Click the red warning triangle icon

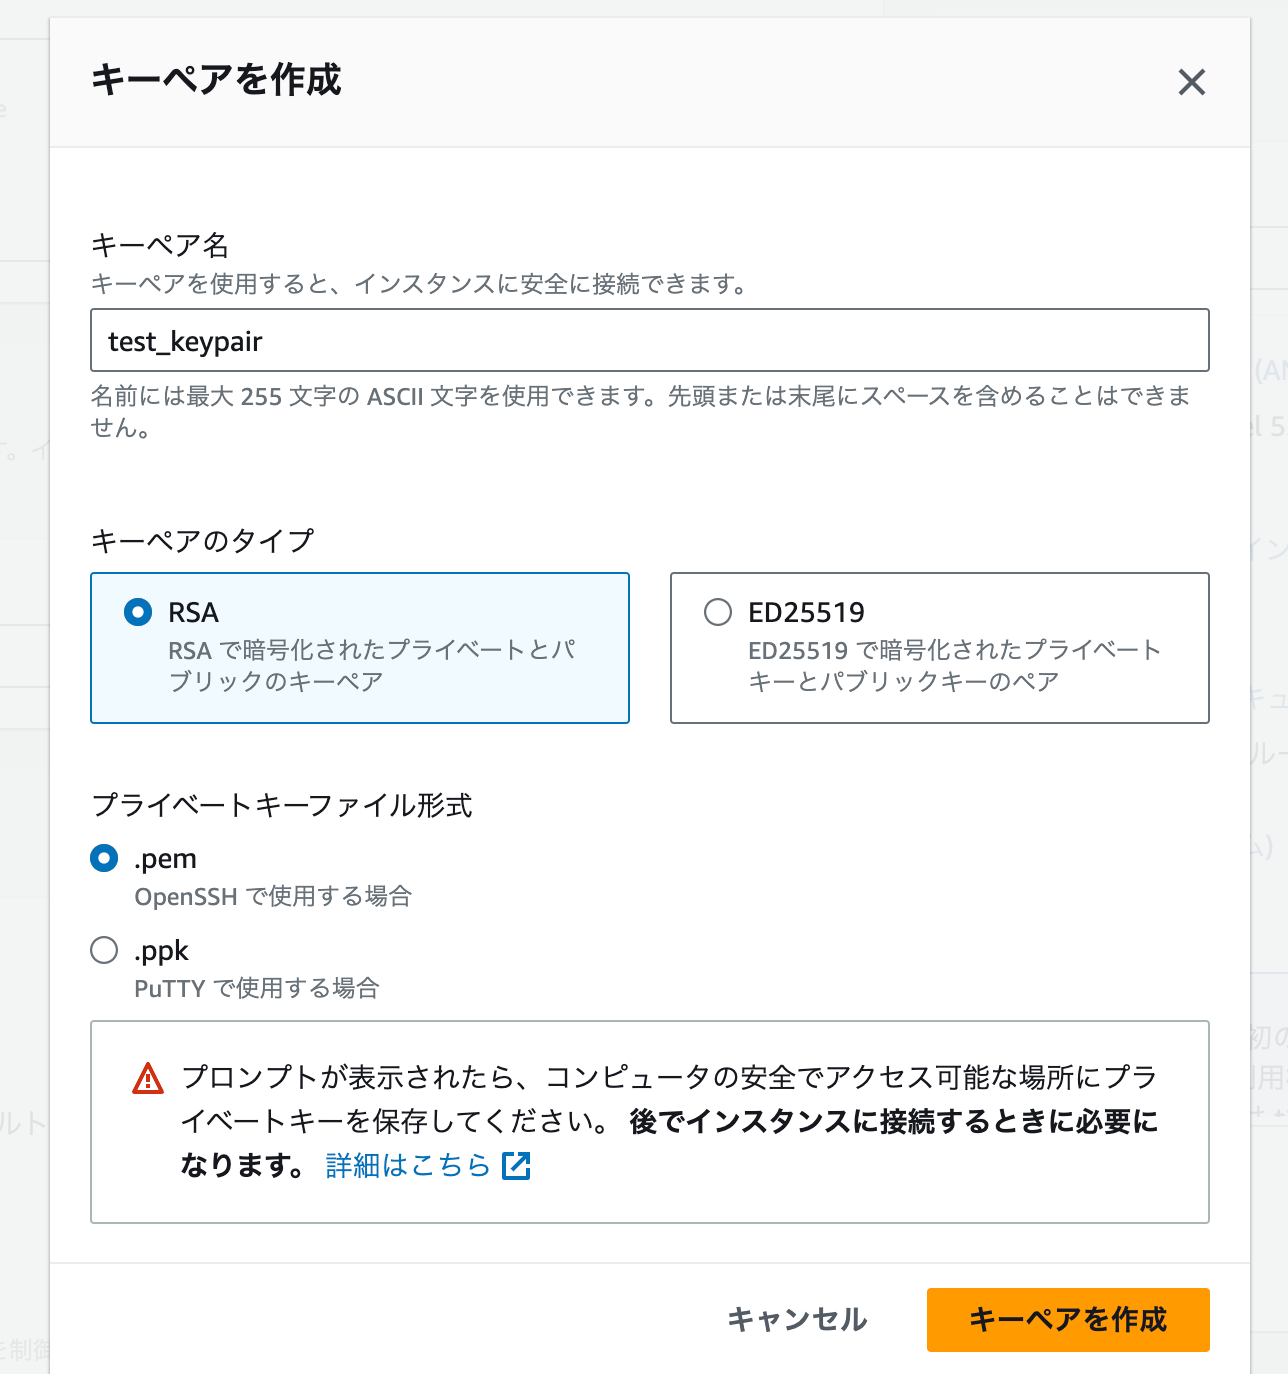tap(148, 1078)
